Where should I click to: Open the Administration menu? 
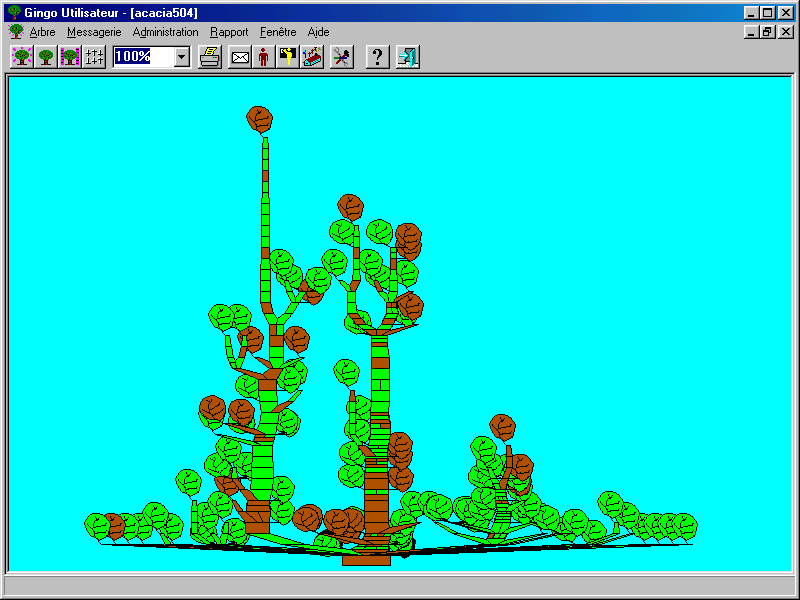[x=165, y=32]
